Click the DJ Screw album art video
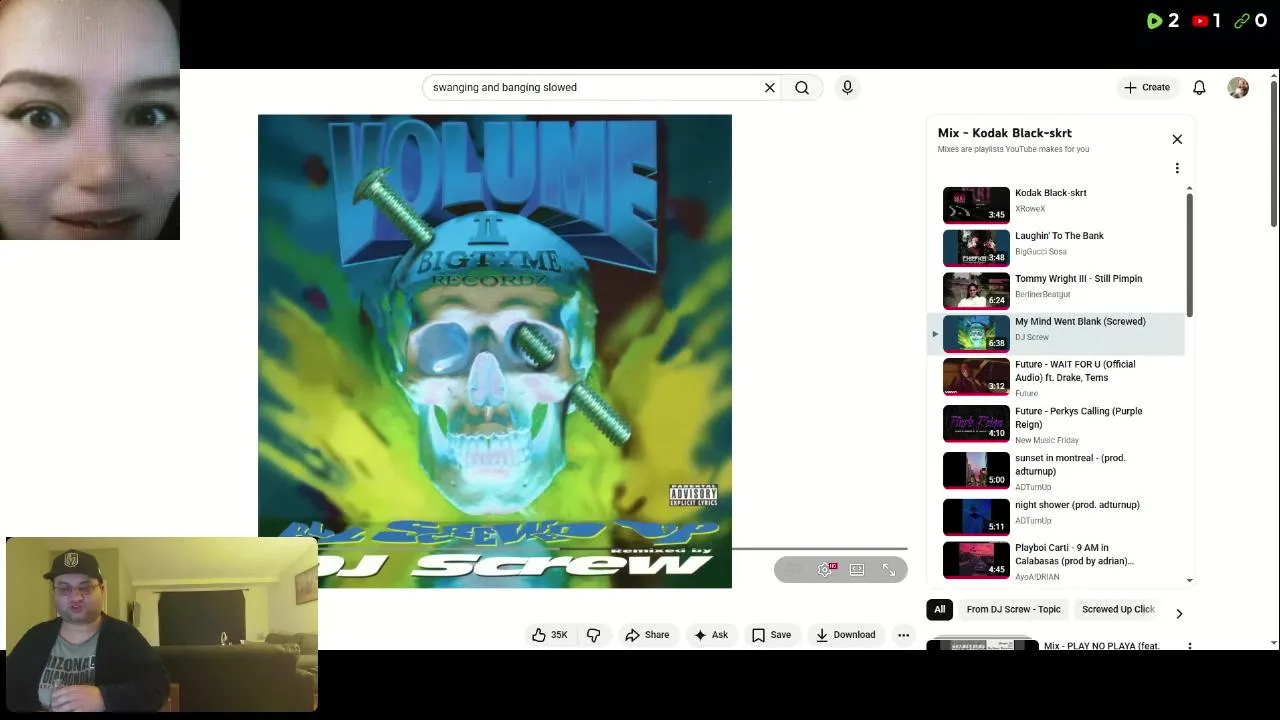The image size is (1280, 720). [x=495, y=350]
